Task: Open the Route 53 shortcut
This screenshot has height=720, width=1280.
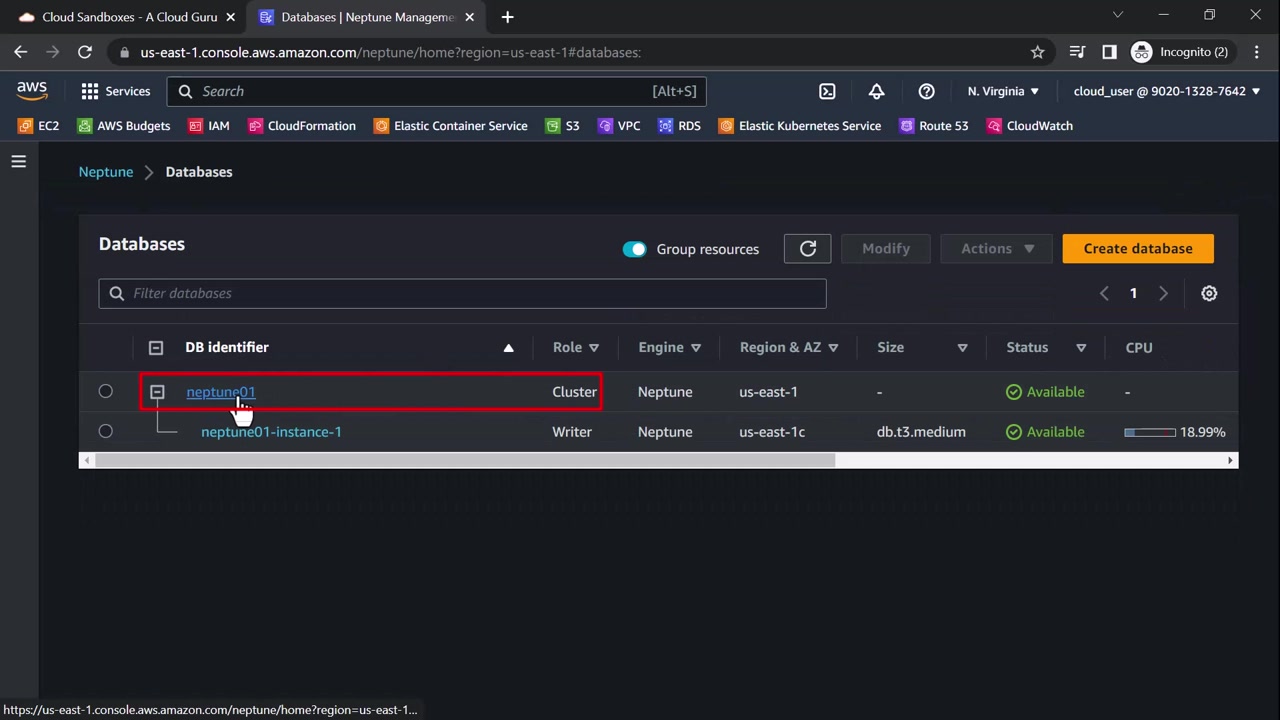Action: pos(934,126)
